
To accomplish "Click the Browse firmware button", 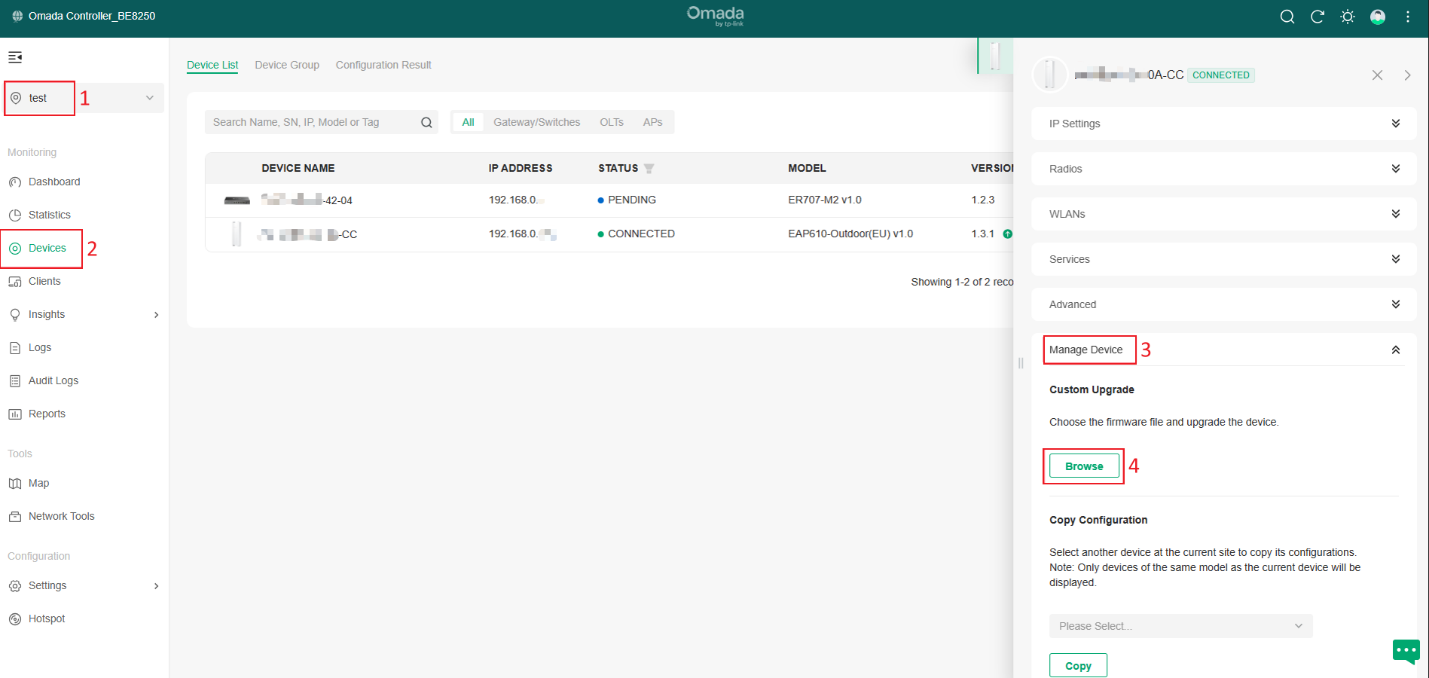I will pos(1084,466).
